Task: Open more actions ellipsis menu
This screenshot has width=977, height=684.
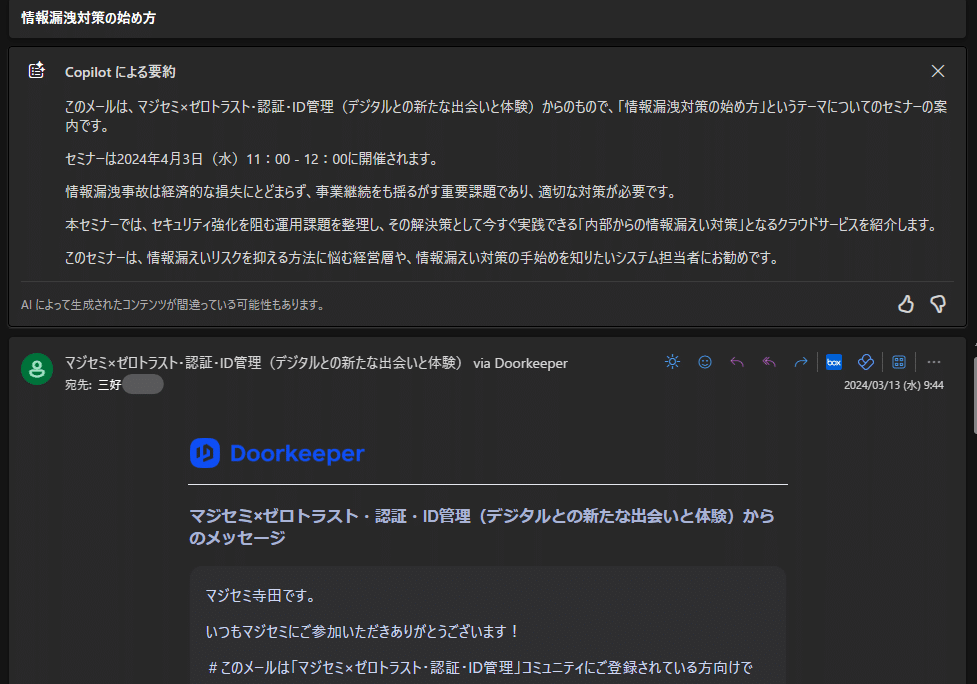Action: [933, 362]
